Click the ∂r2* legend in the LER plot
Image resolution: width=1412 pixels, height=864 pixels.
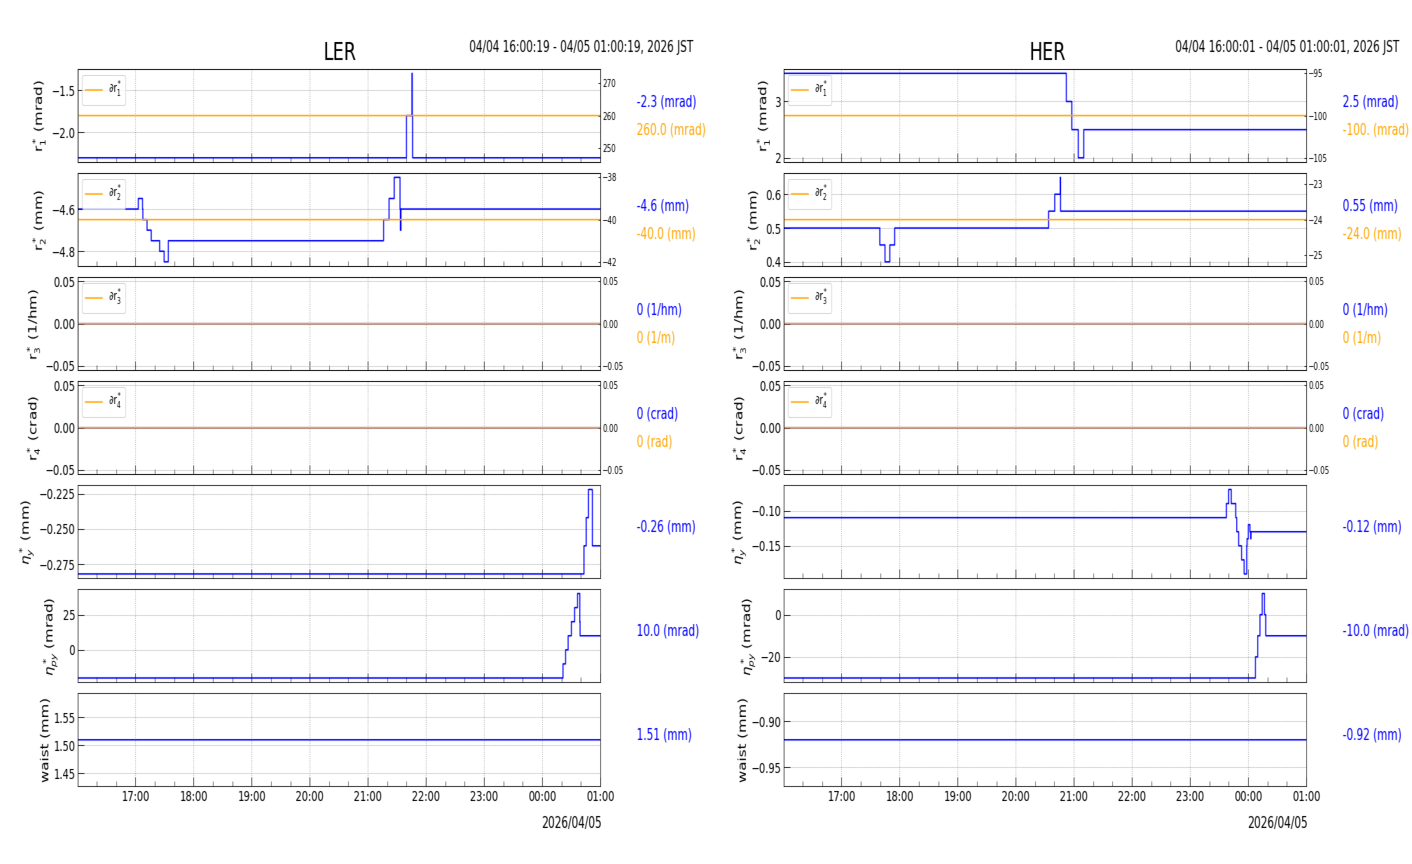pos(104,194)
